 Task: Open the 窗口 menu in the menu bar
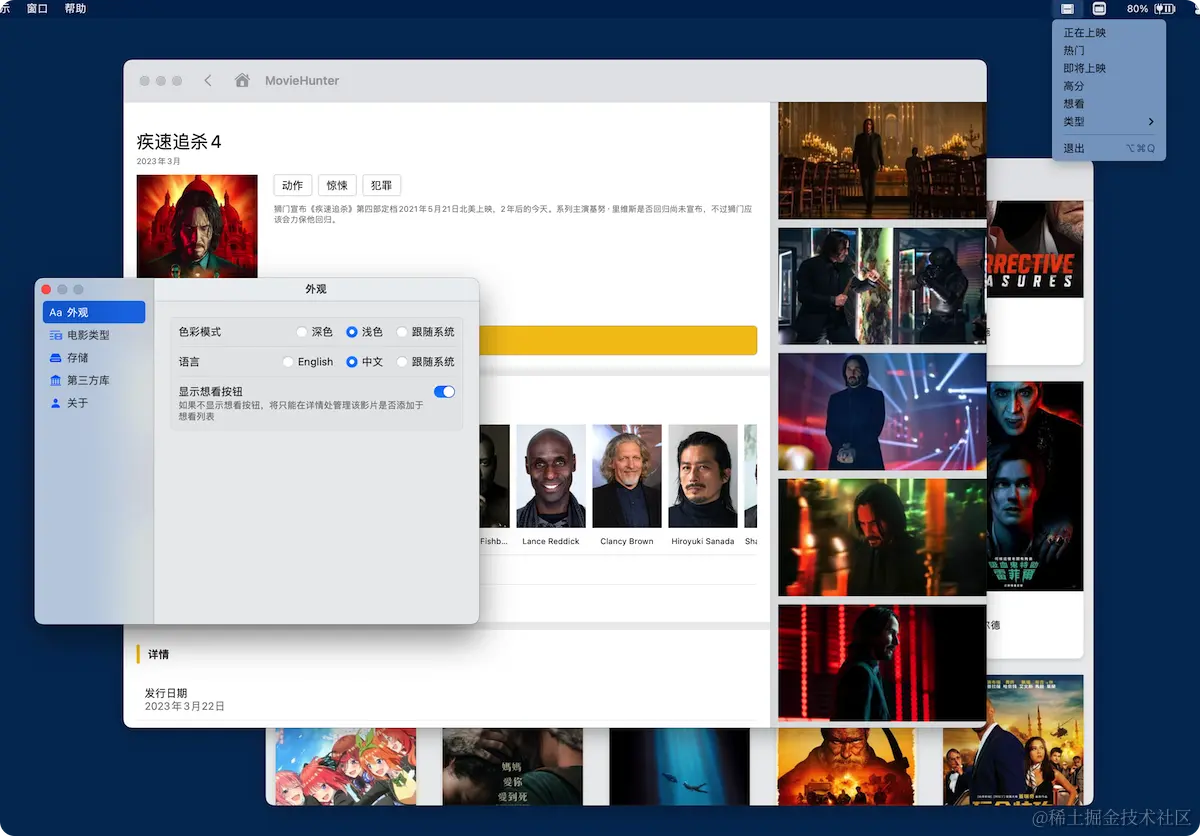37,8
